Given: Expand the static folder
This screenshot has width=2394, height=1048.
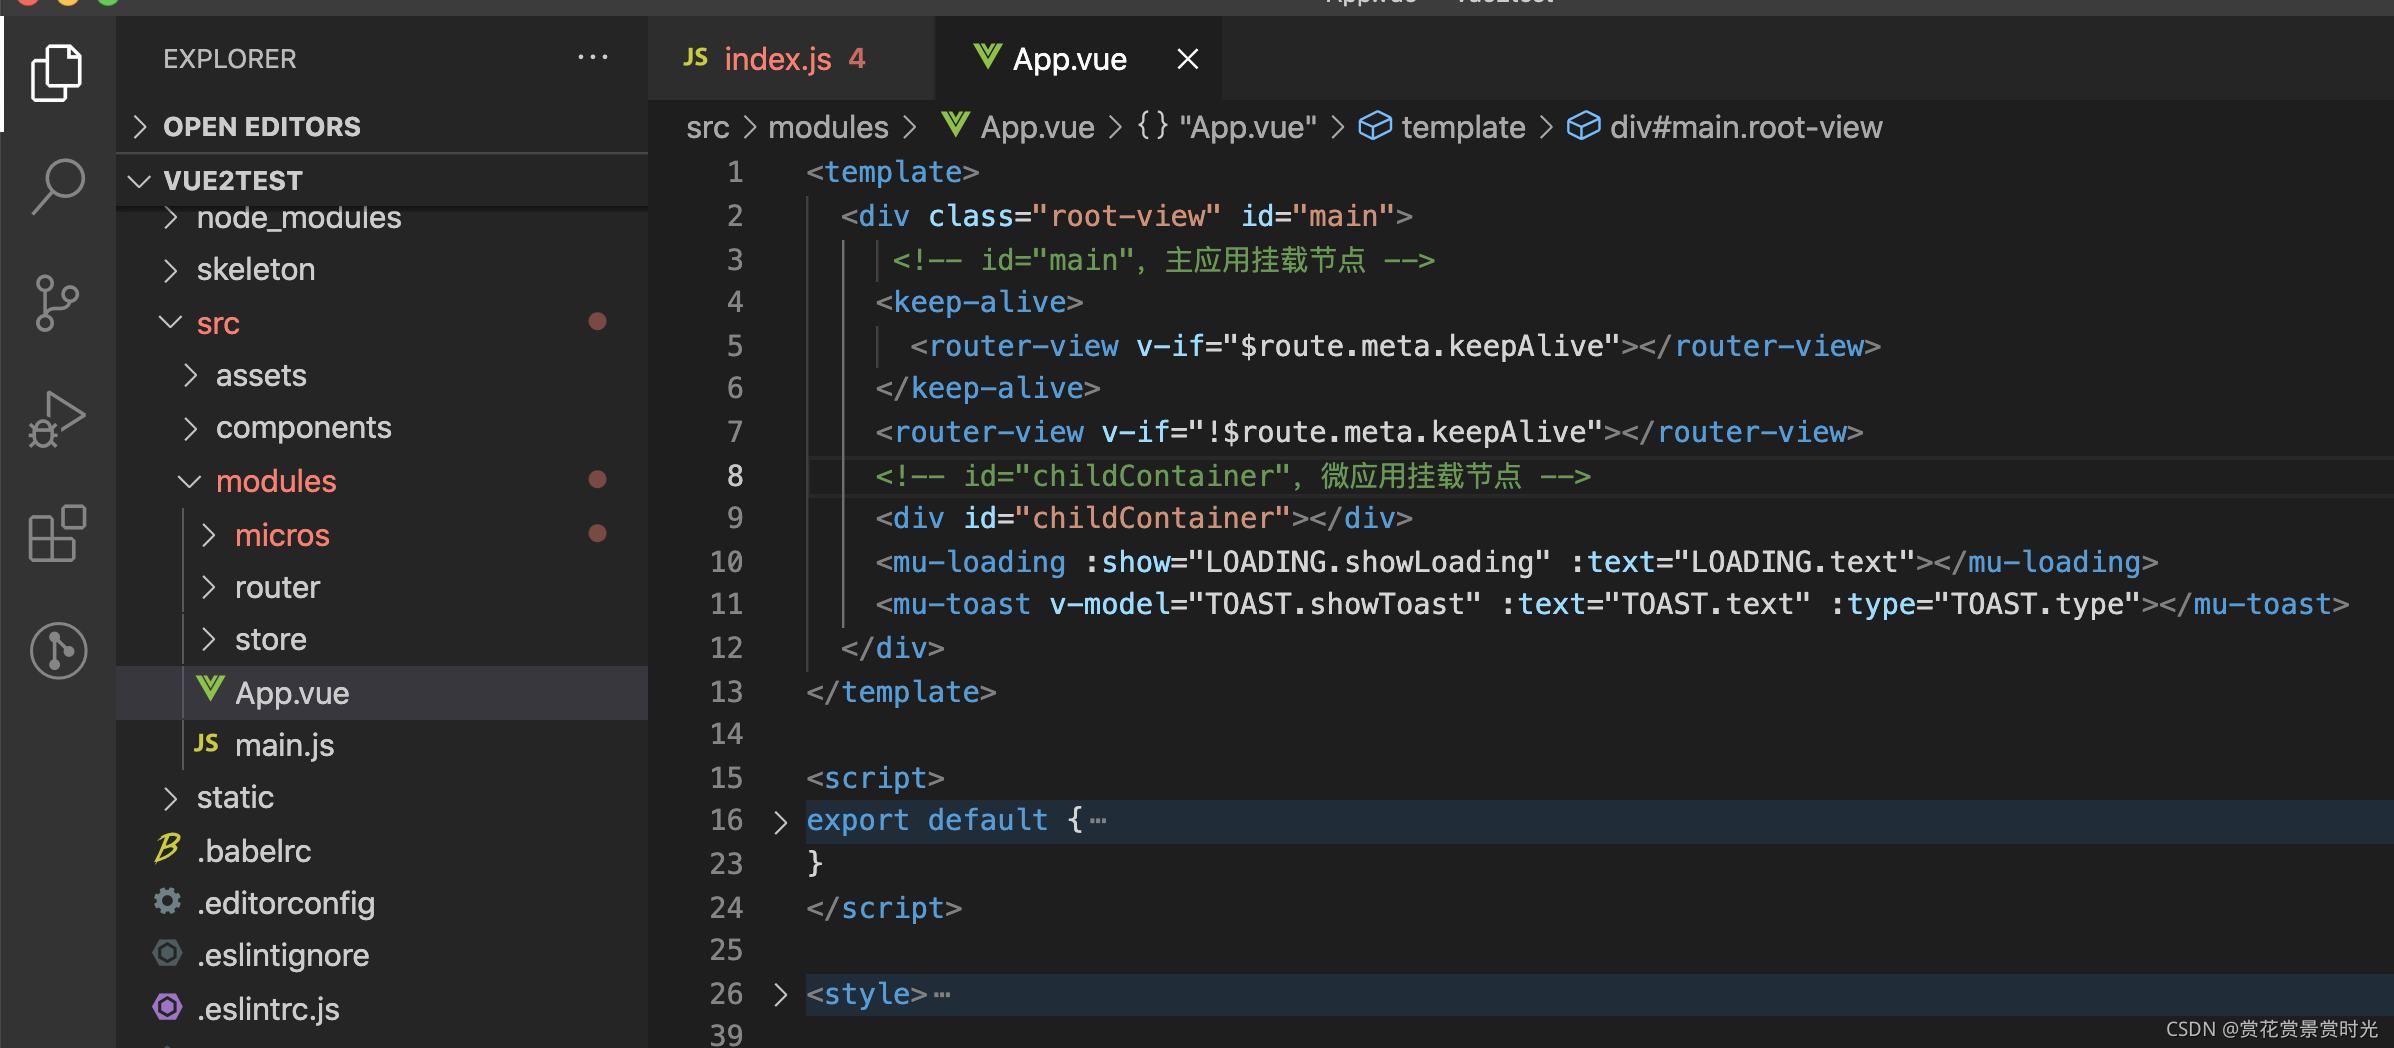Looking at the screenshot, I should point(382,798).
